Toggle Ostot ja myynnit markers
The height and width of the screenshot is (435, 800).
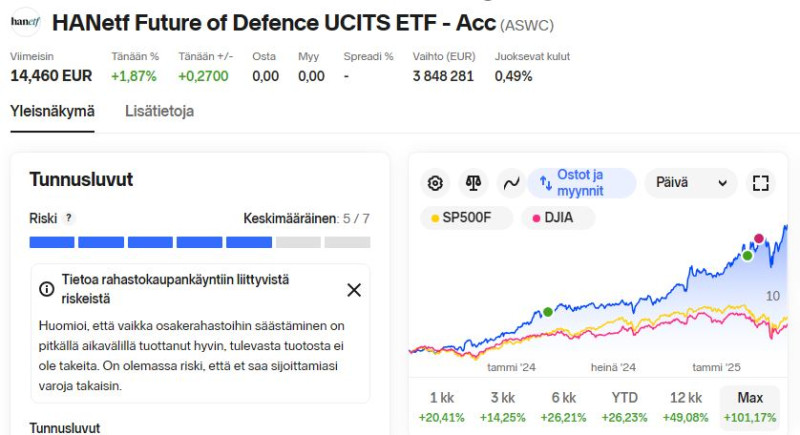[x=582, y=183]
